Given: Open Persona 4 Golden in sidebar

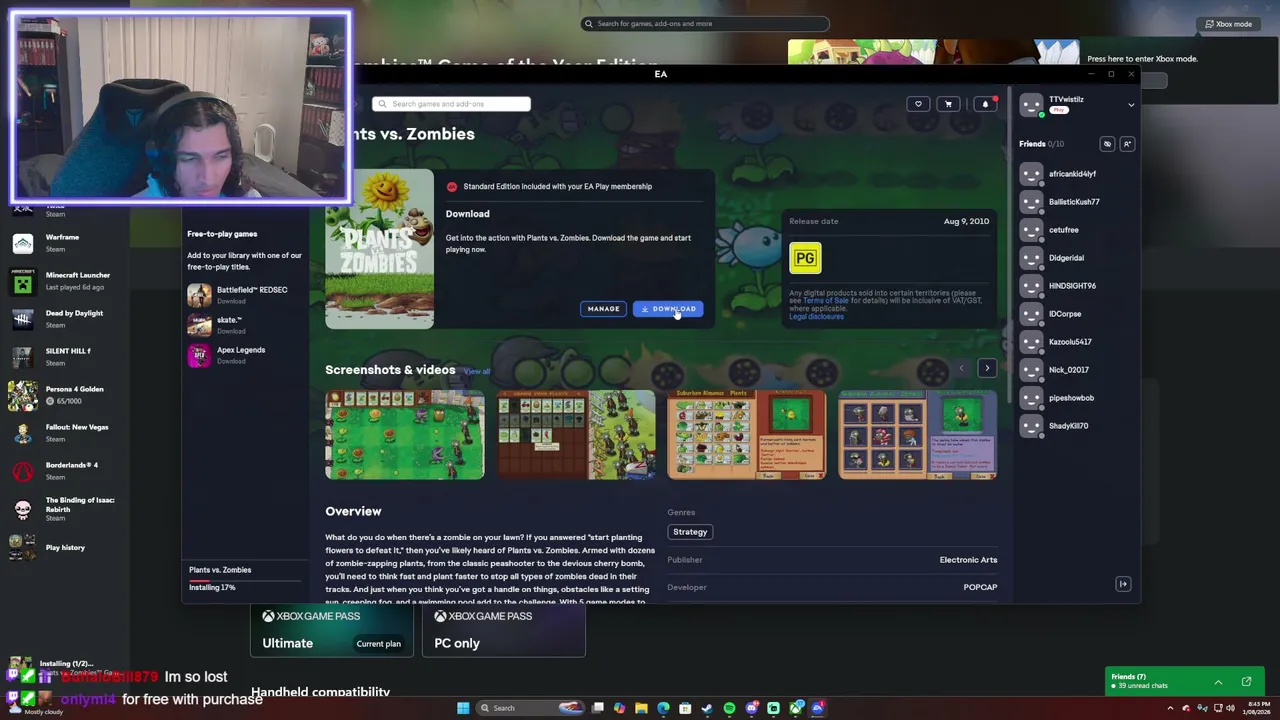Looking at the screenshot, I should [x=65, y=395].
